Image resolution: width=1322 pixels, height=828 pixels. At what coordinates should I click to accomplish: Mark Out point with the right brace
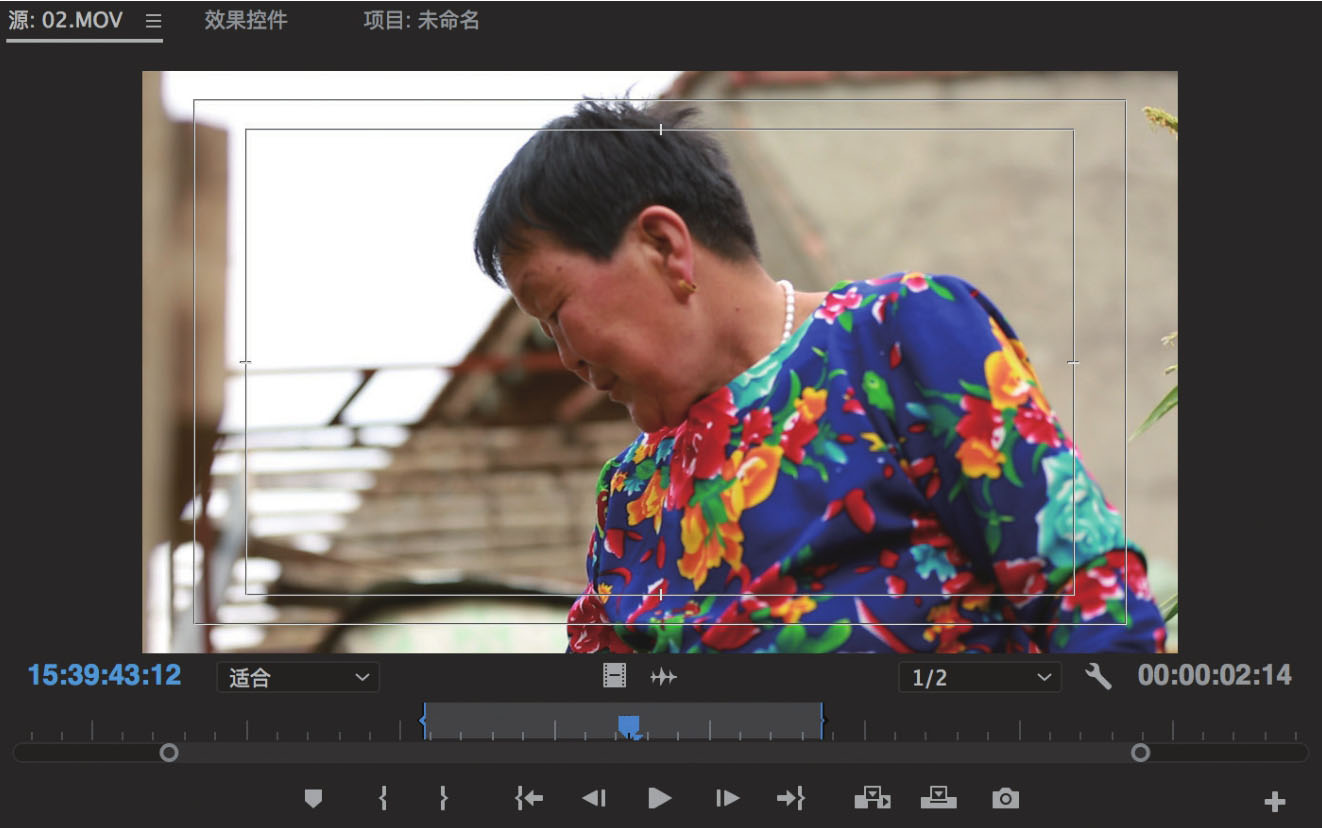coord(444,798)
